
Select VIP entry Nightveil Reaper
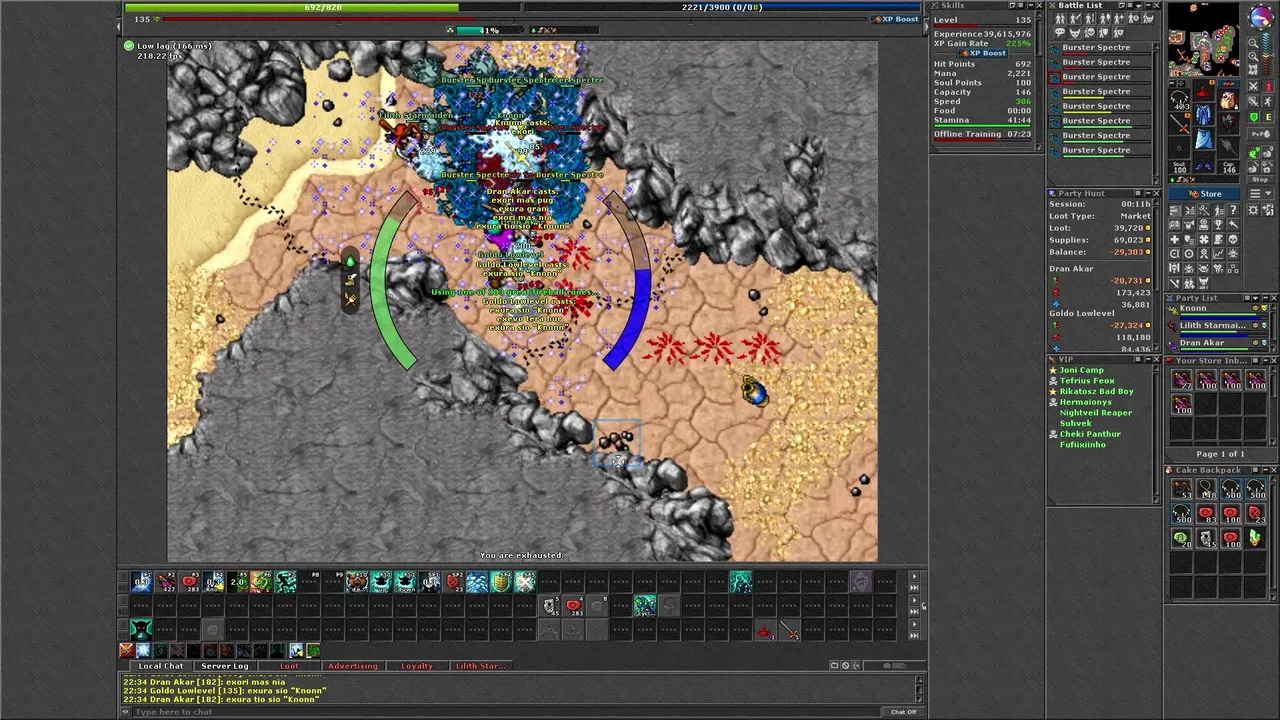point(1096,413)
